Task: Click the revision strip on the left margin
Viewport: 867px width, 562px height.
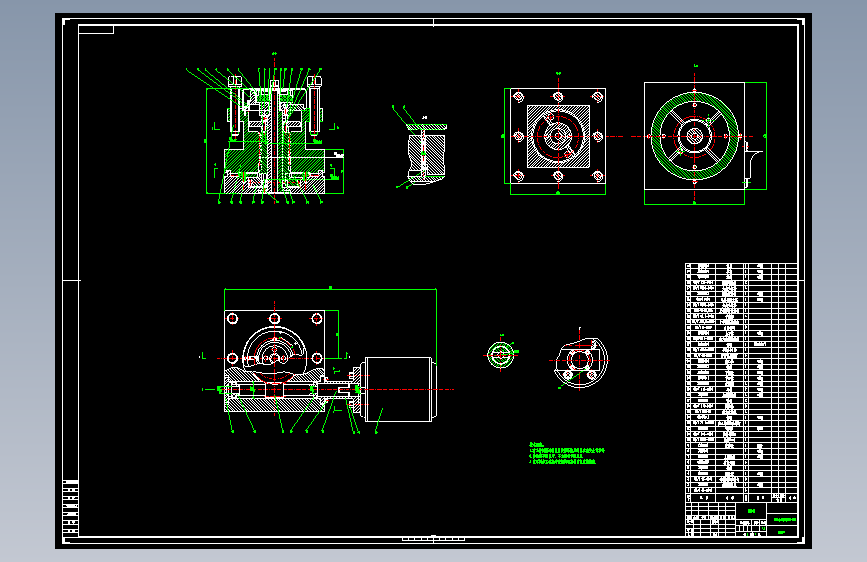Action: pos(70,508)
